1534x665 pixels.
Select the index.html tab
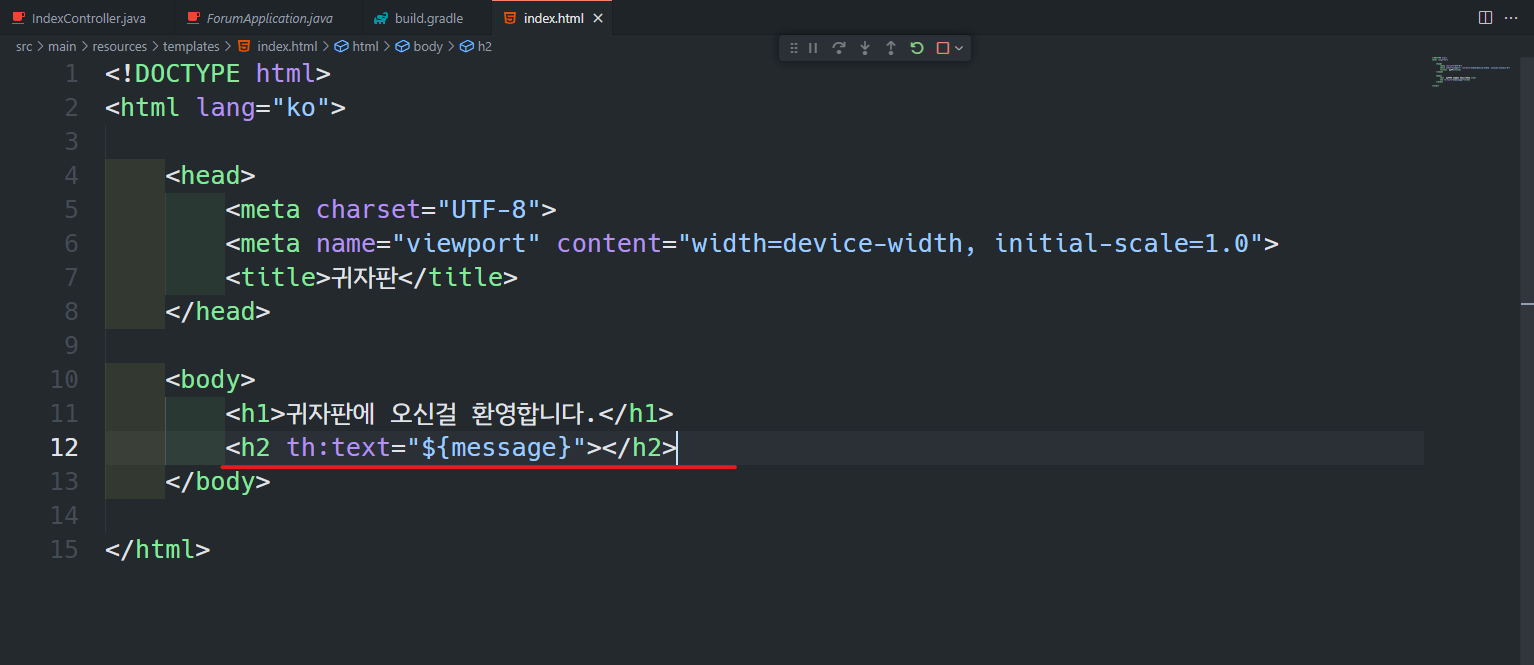pyautogui.click(x=553, y=18)
